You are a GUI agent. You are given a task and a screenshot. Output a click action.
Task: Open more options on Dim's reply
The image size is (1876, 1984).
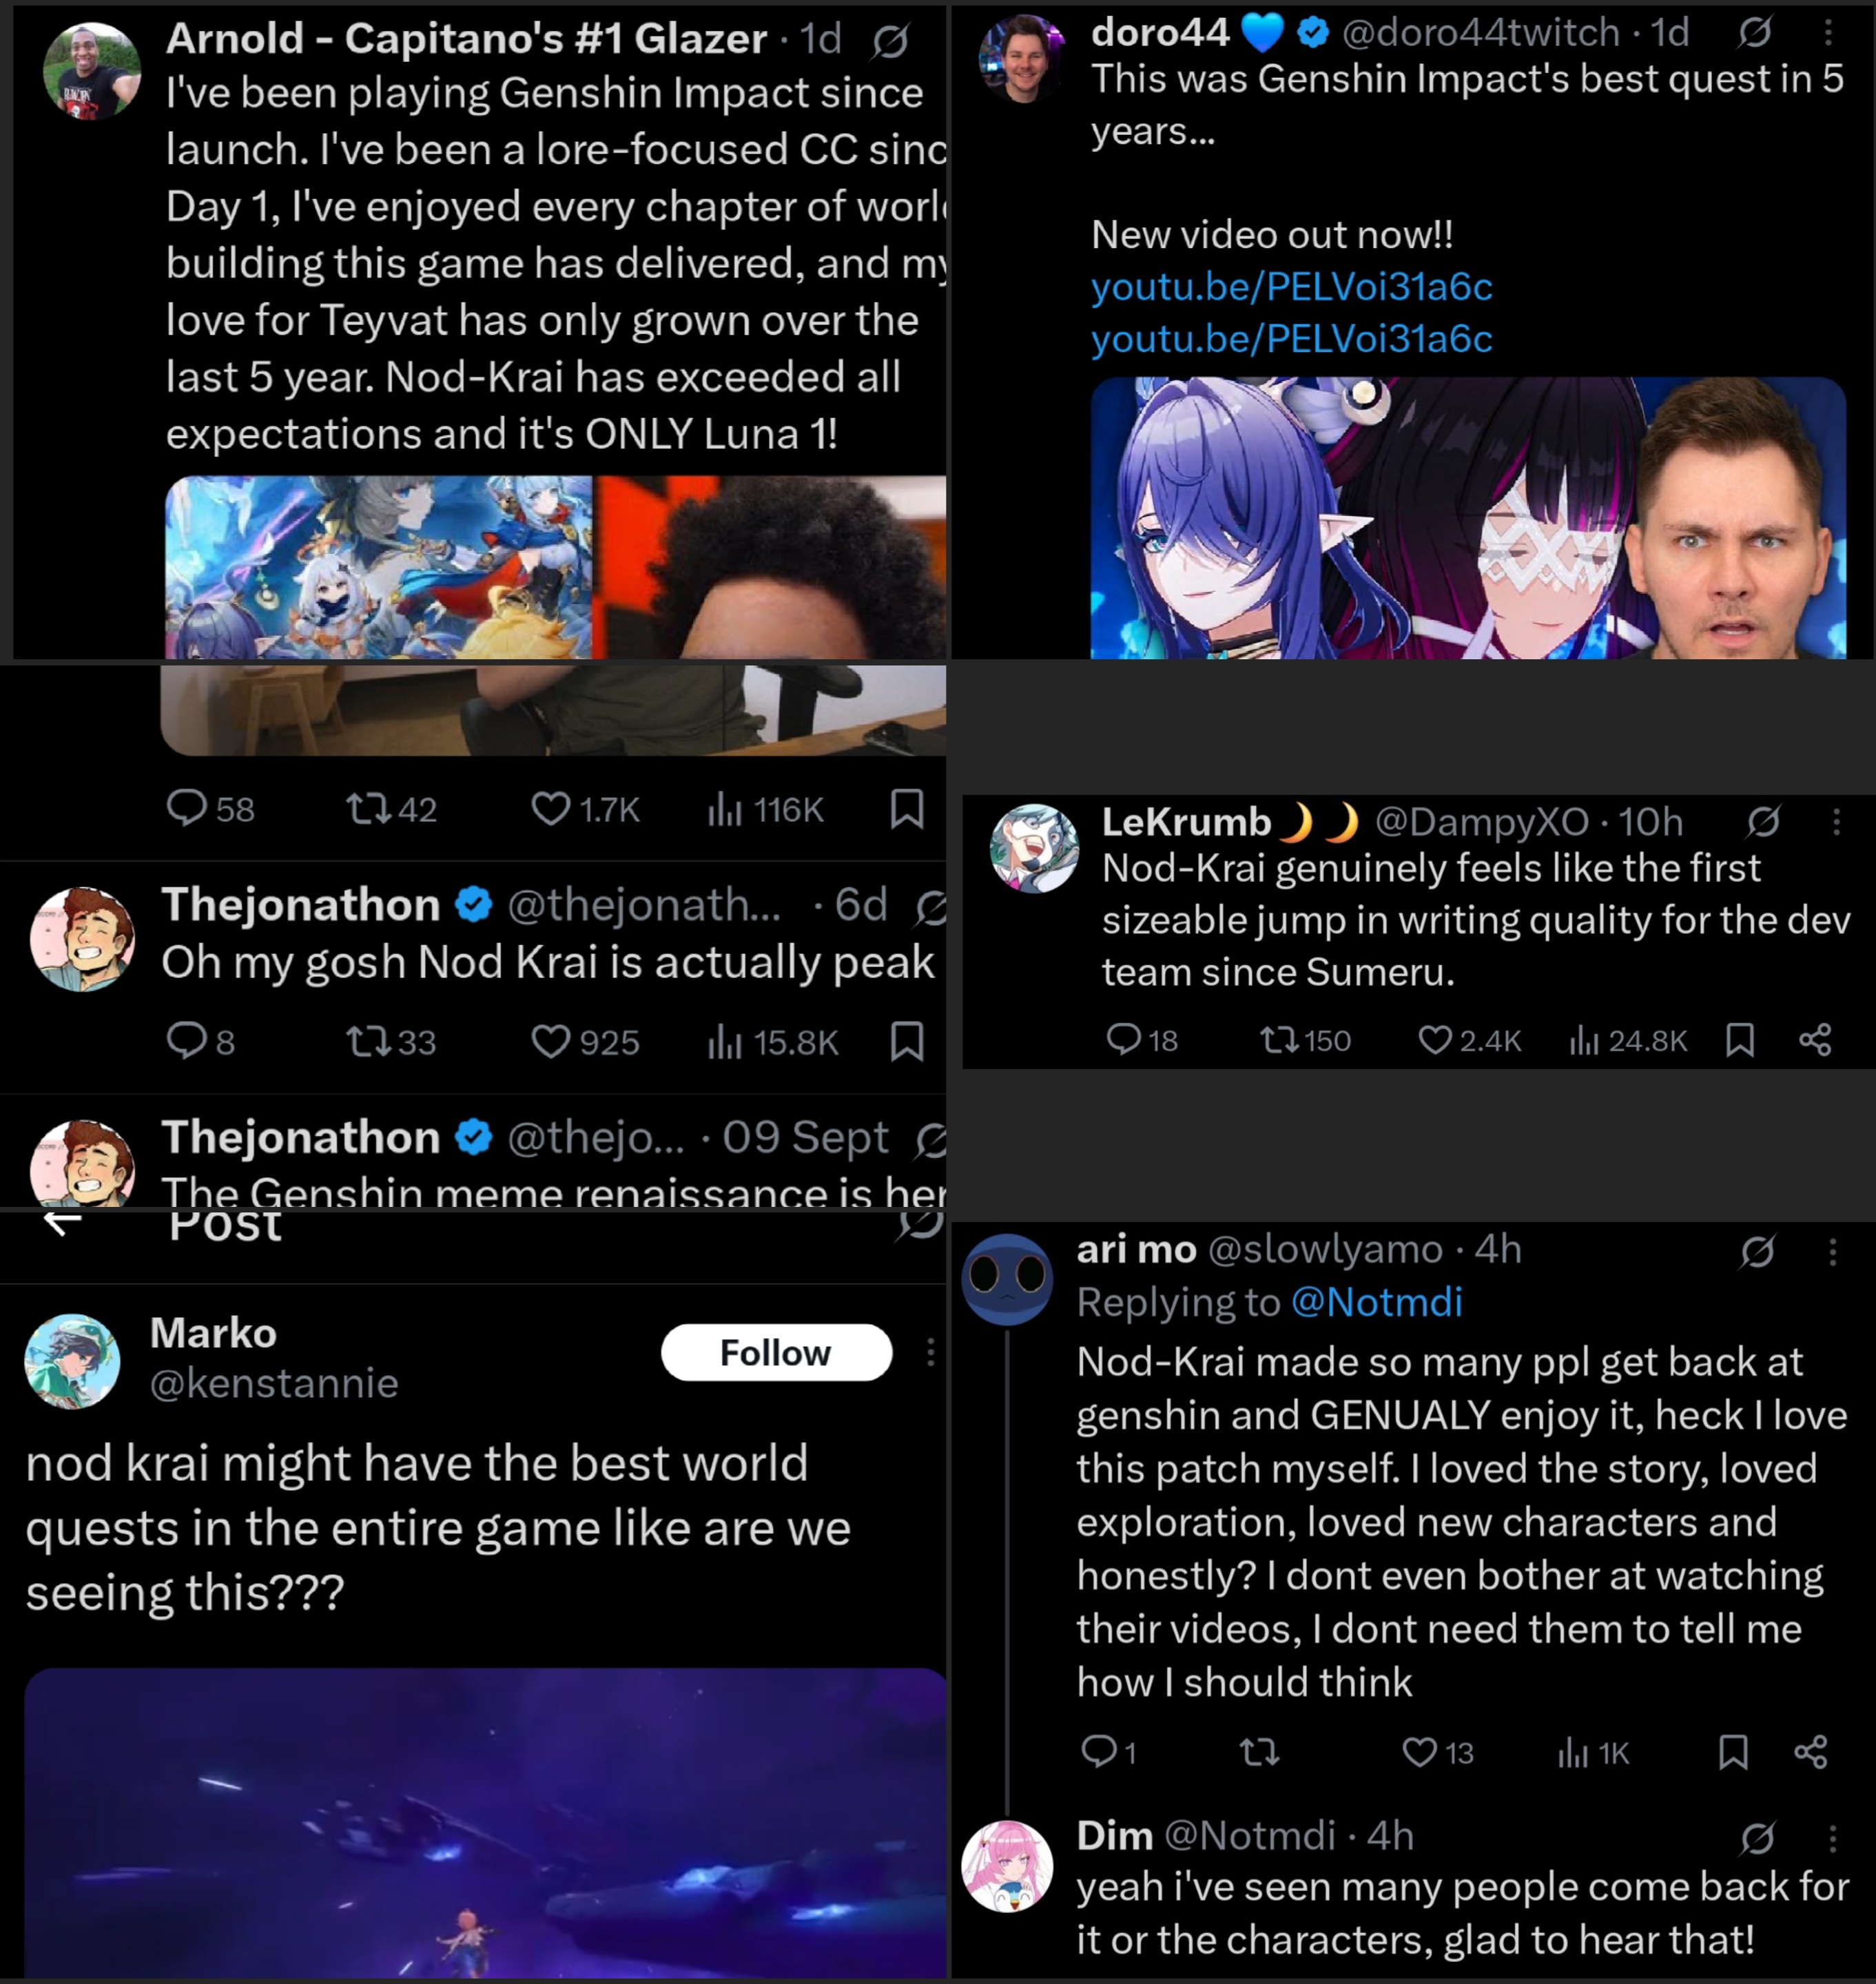pos(1832,1837)
